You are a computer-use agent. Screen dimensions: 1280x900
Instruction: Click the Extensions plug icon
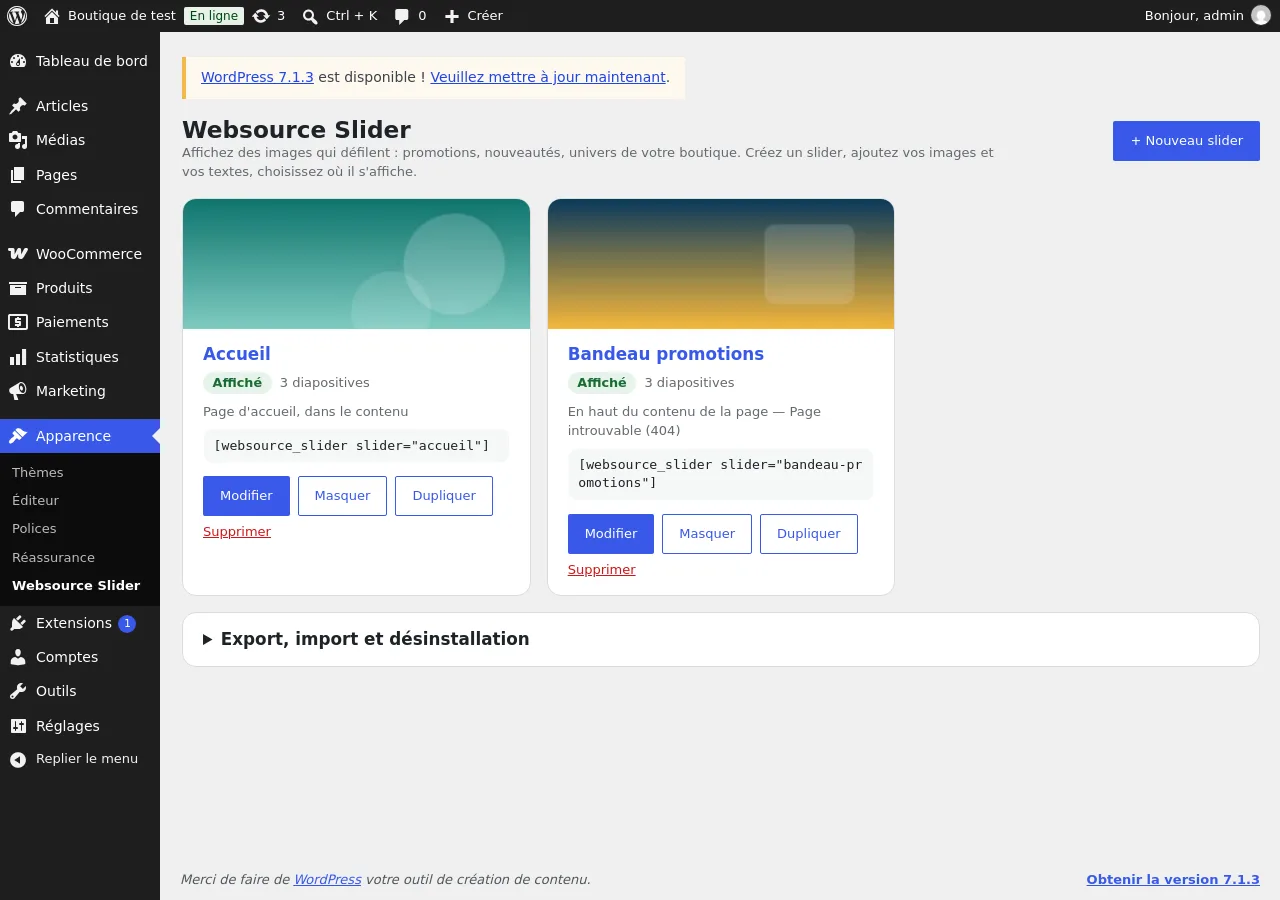18,623
